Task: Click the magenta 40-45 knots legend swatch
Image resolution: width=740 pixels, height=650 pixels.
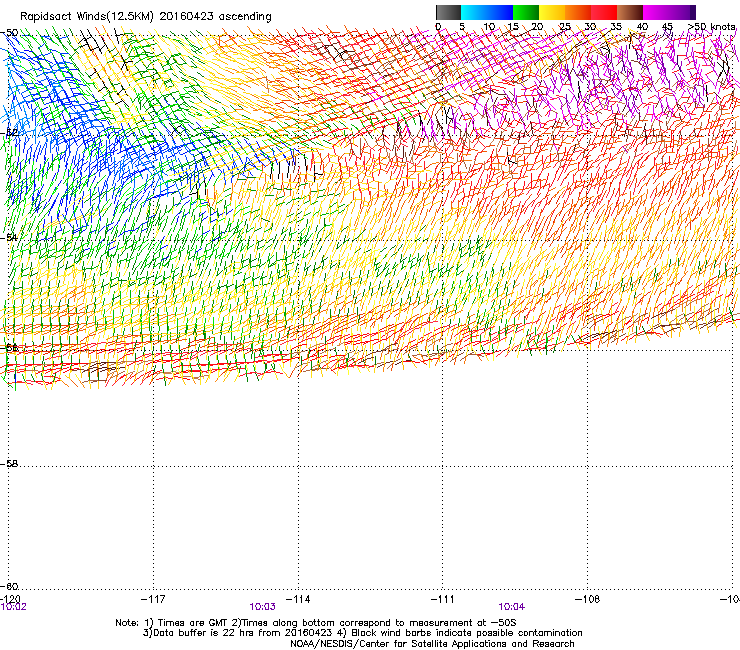Action: click(x=656, y=12)
